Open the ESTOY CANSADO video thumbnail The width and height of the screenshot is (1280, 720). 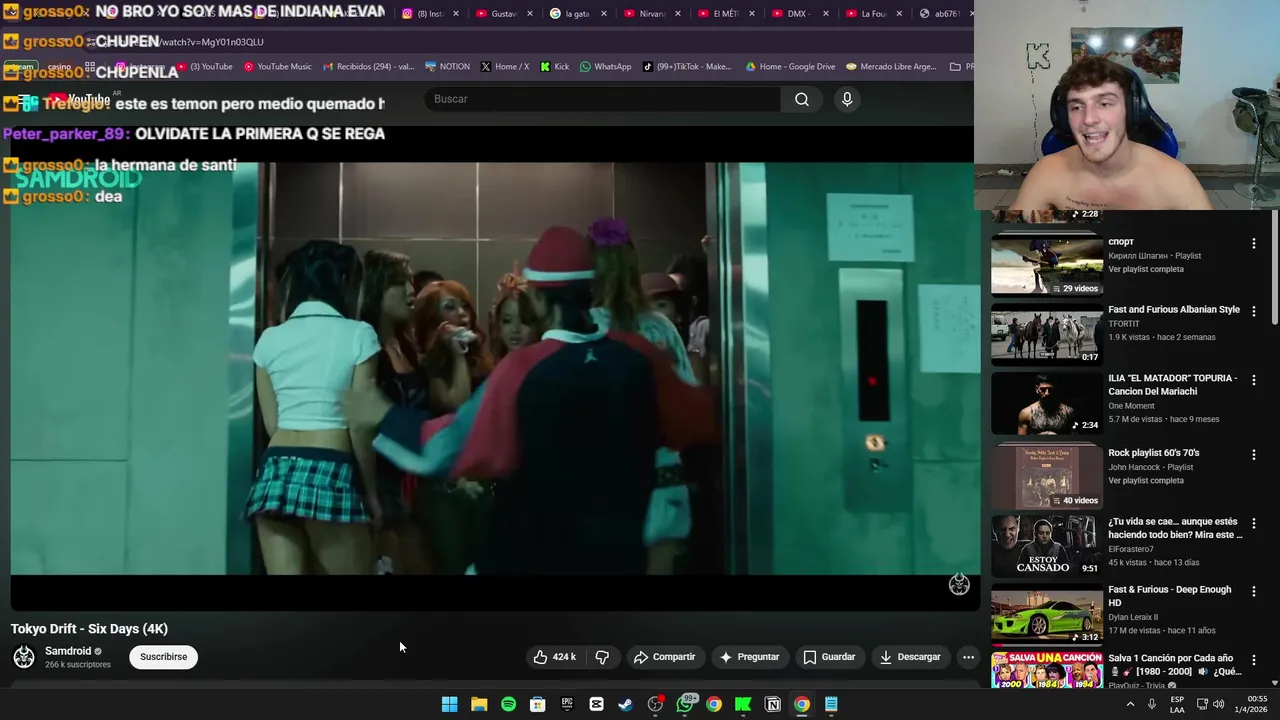tap(1046, 545)
